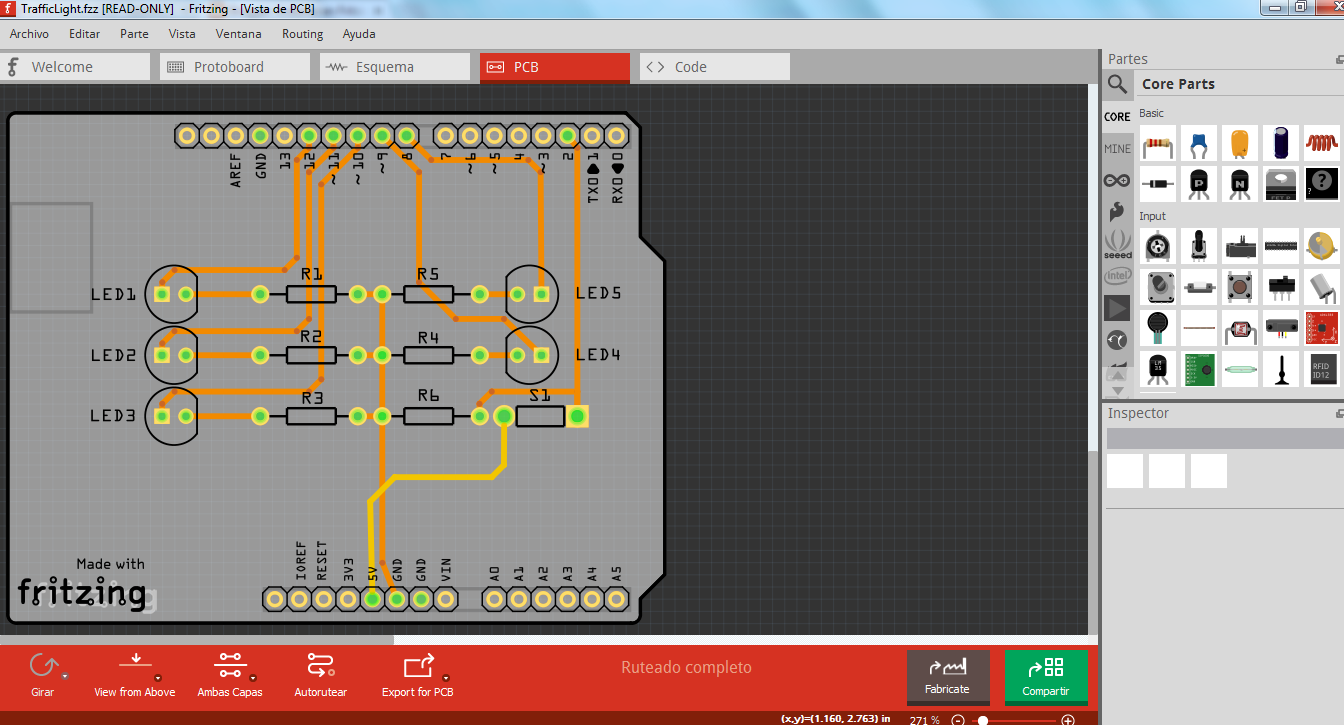Select the resistor part in Basic bin
Image resolution: width=1344 pixels, height=725 pixels.
pos(1157,143)
